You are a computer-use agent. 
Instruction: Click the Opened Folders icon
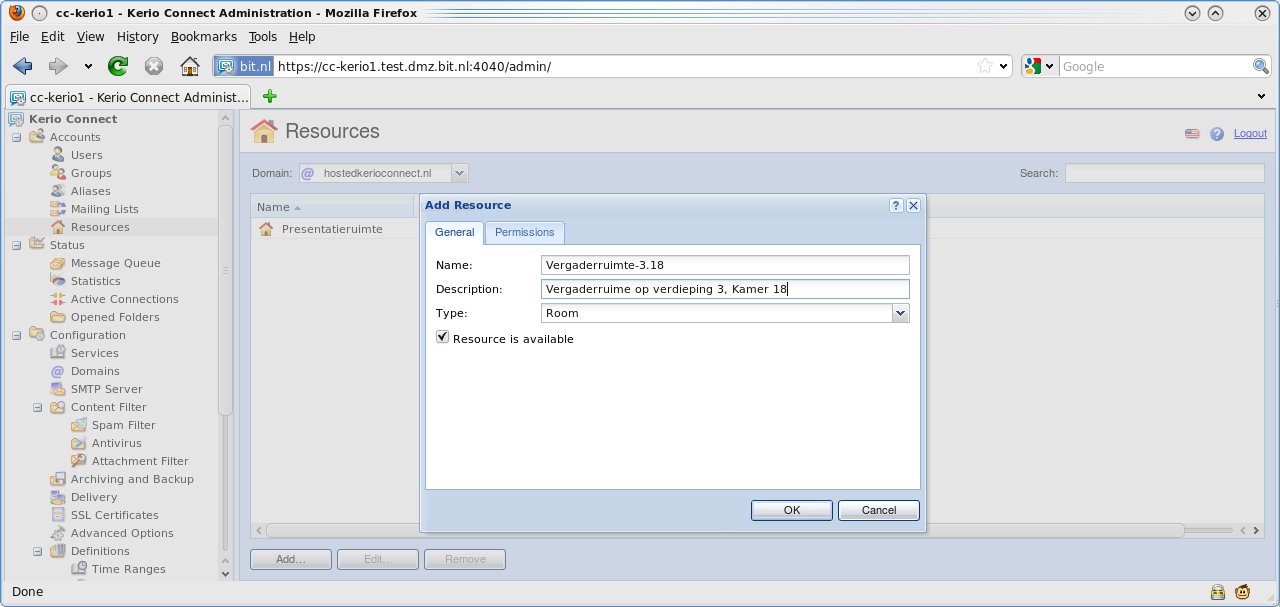[x=58, y=317]
